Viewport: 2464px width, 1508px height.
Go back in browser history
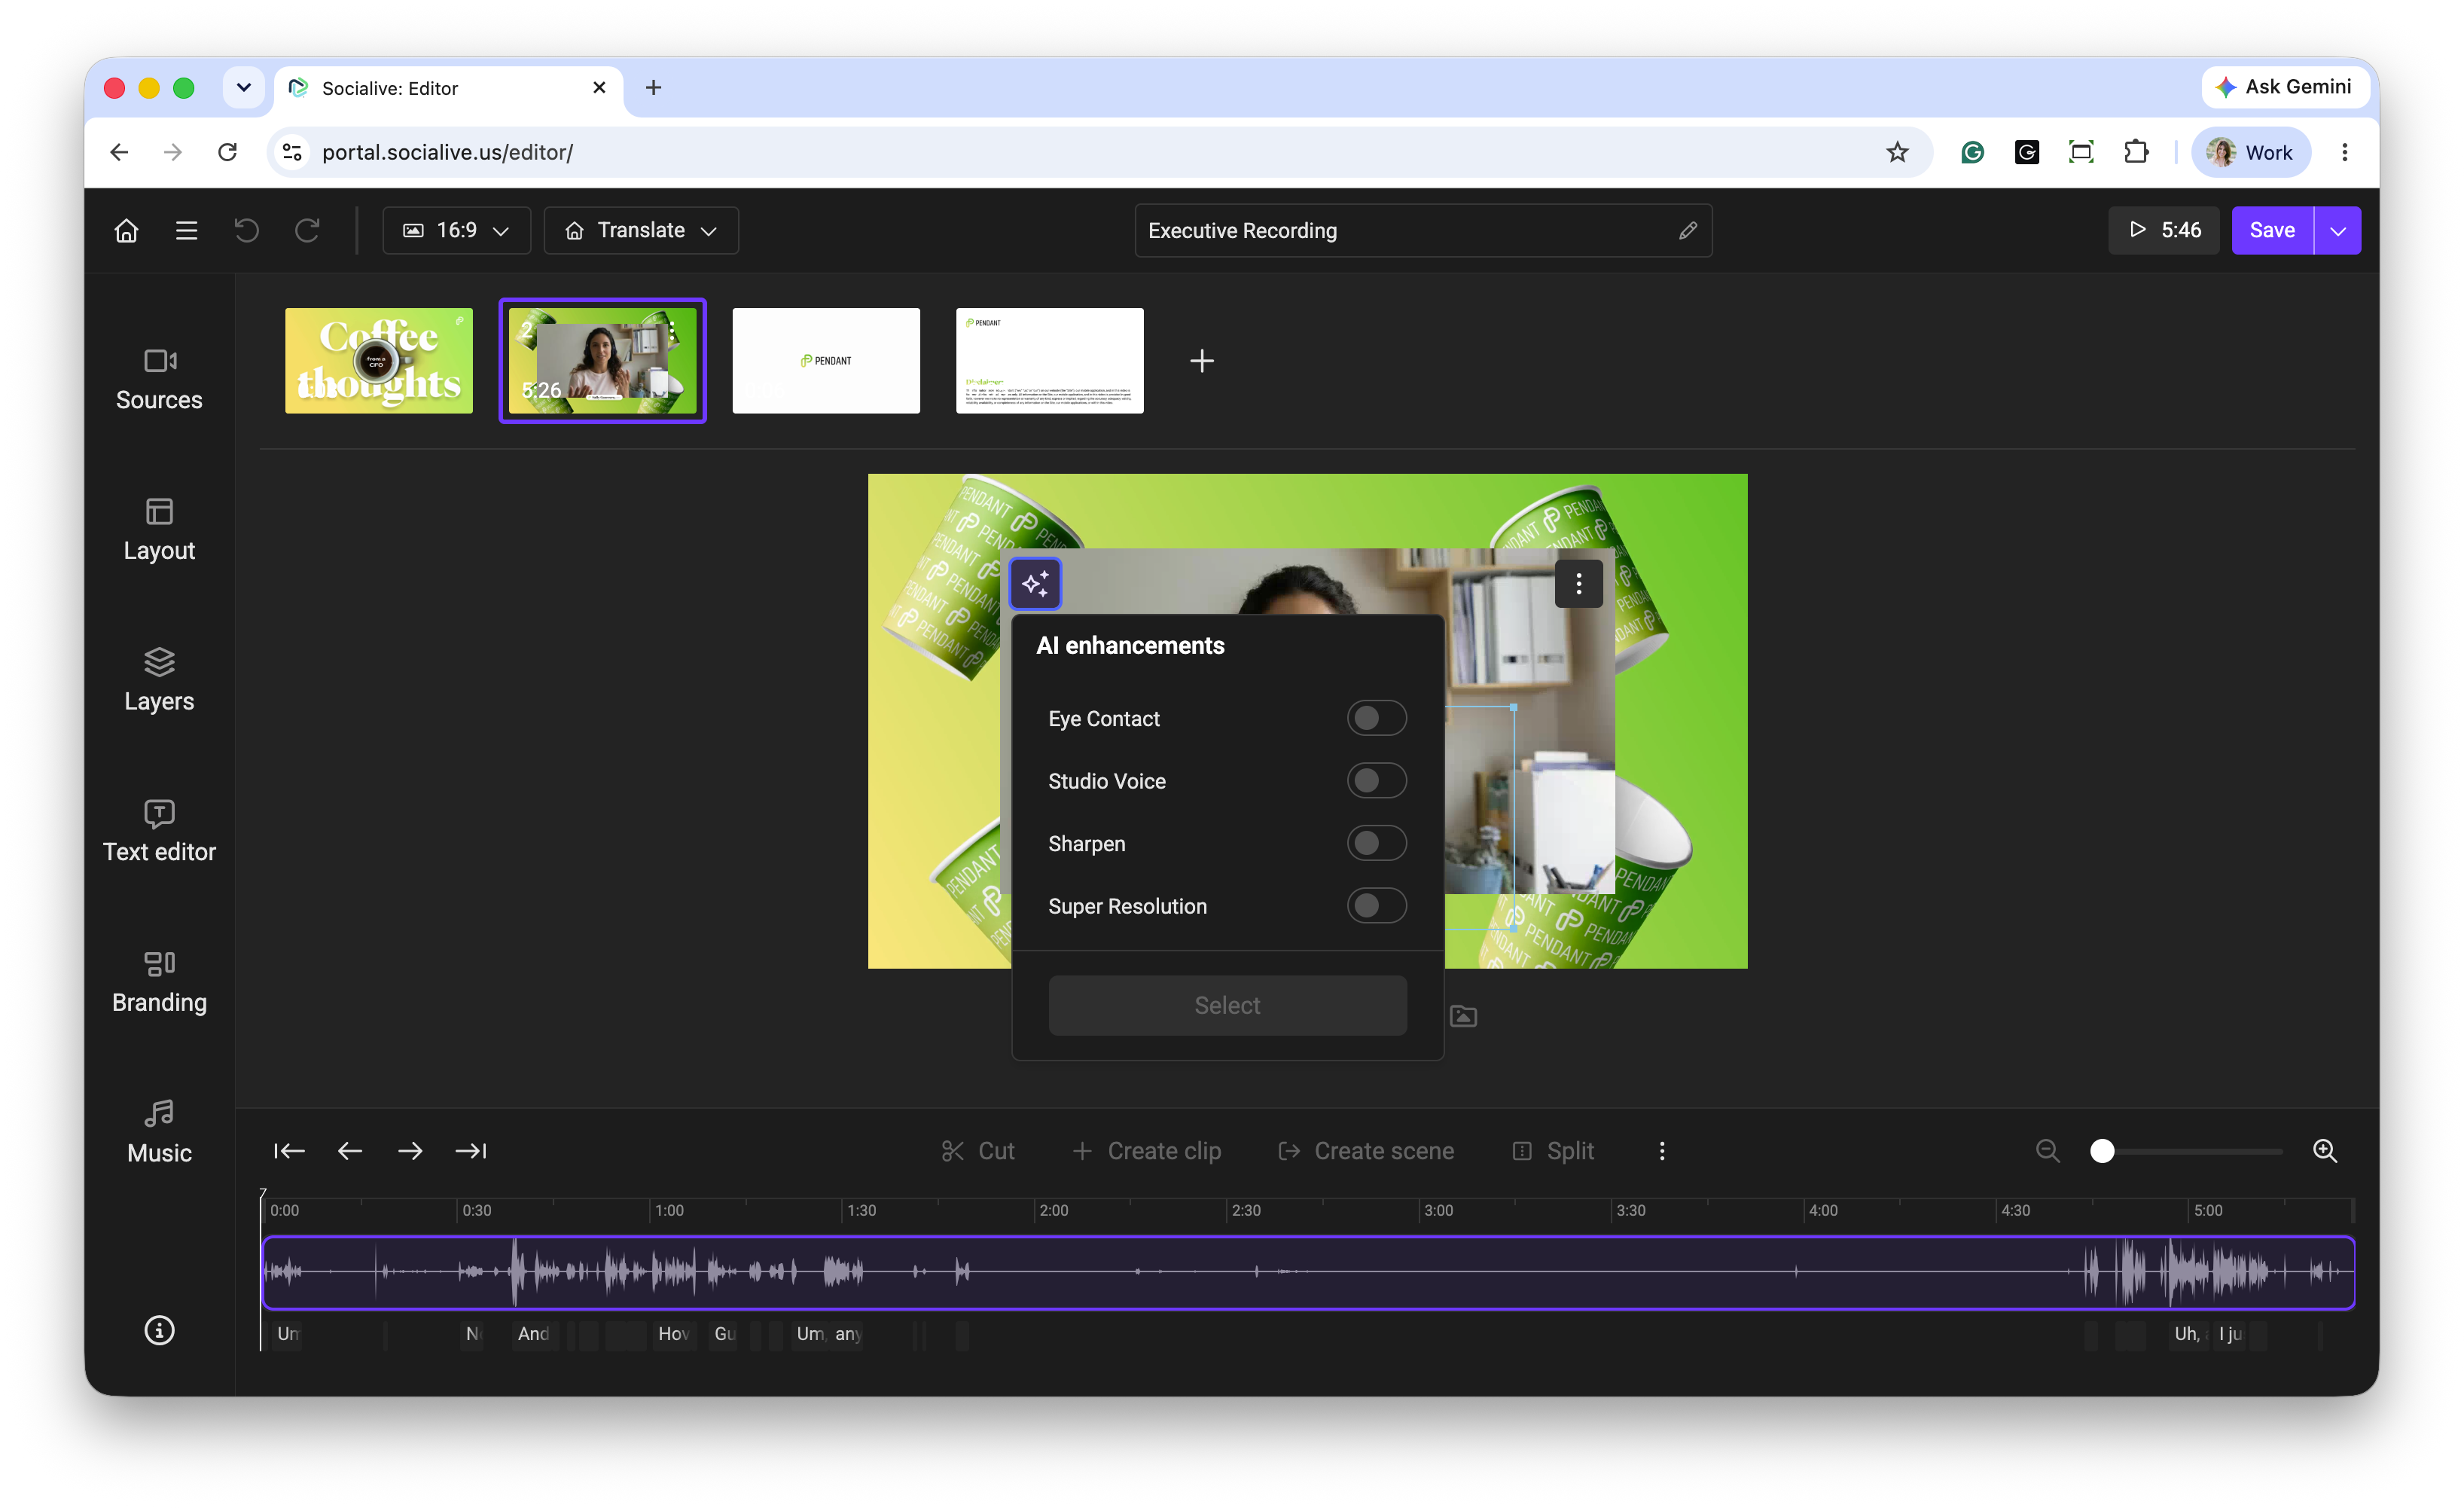coord(119,152)
